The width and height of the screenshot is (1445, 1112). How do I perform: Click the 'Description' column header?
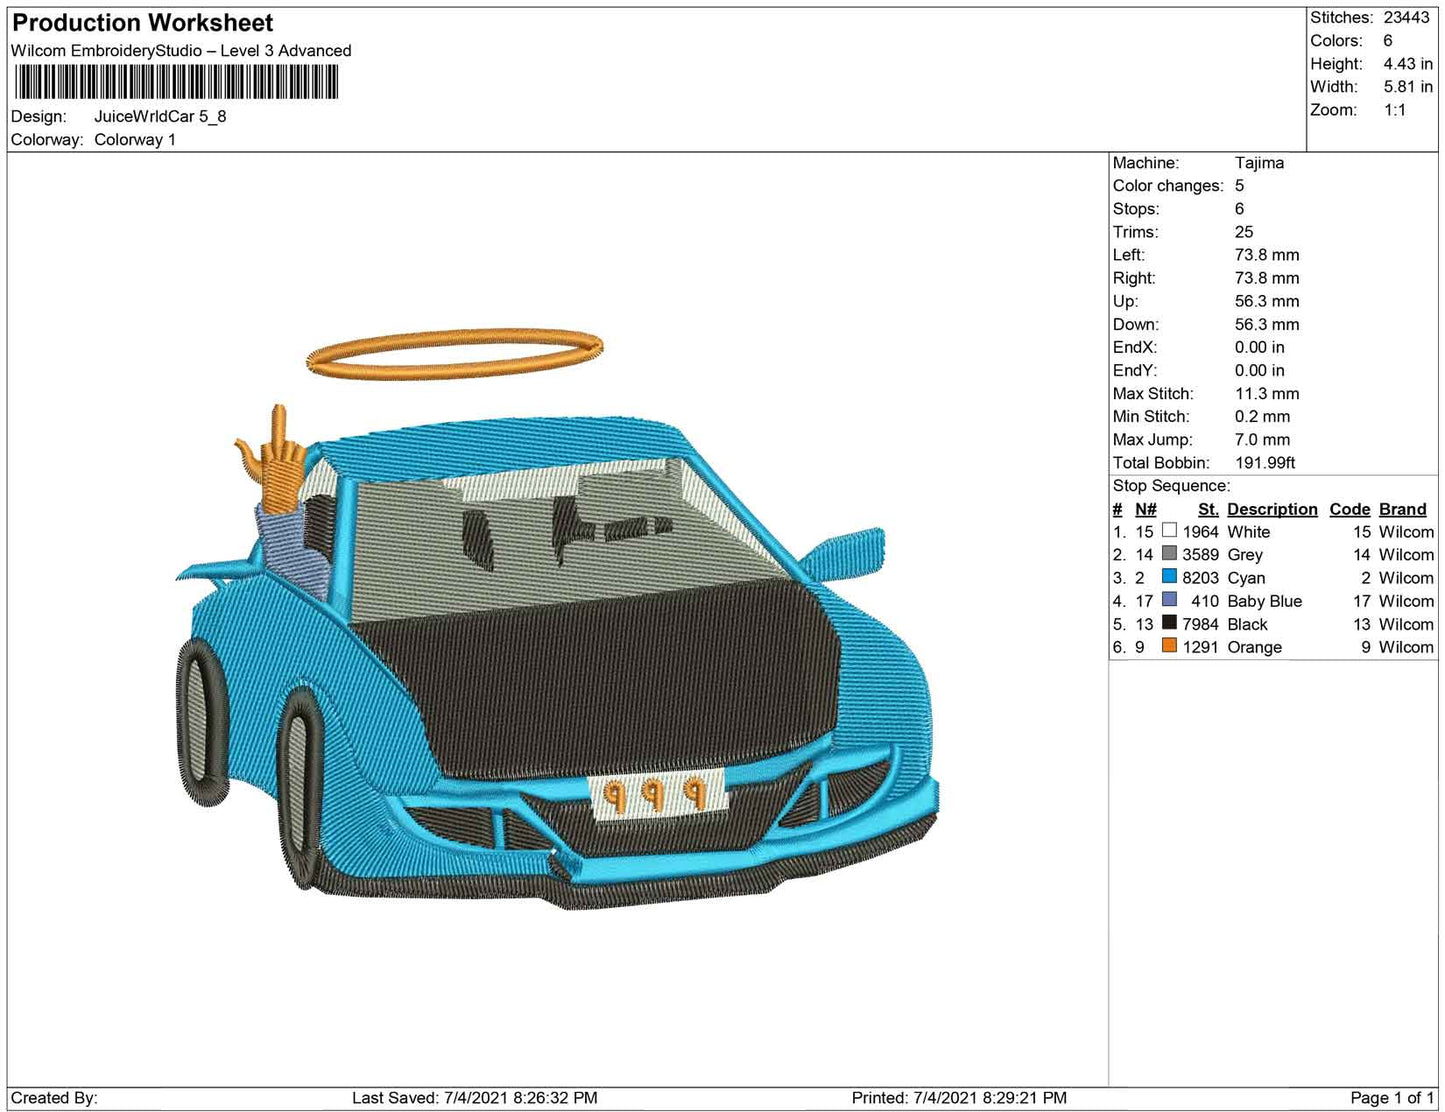(1272, 509)
